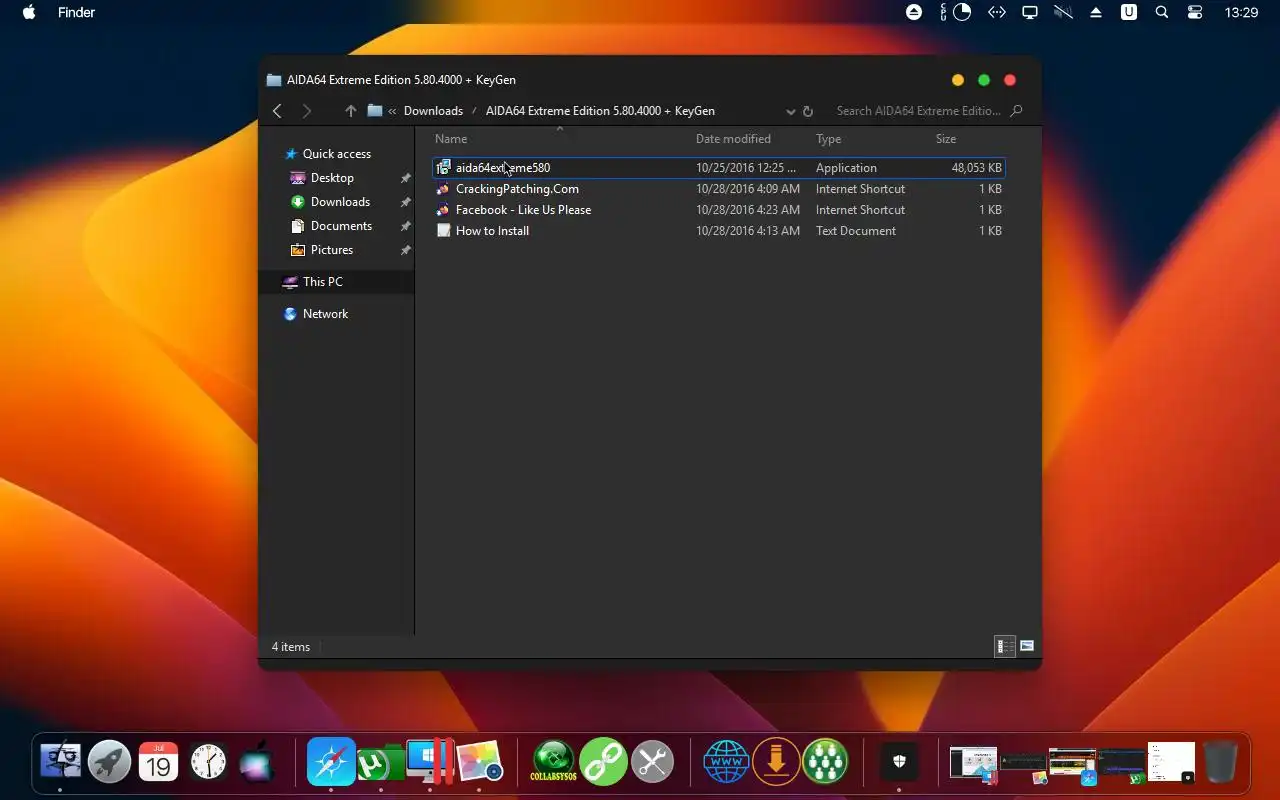Open the Clock app in dock
Viewport: 1280px width, 800px height.
(x=208, y=763)
